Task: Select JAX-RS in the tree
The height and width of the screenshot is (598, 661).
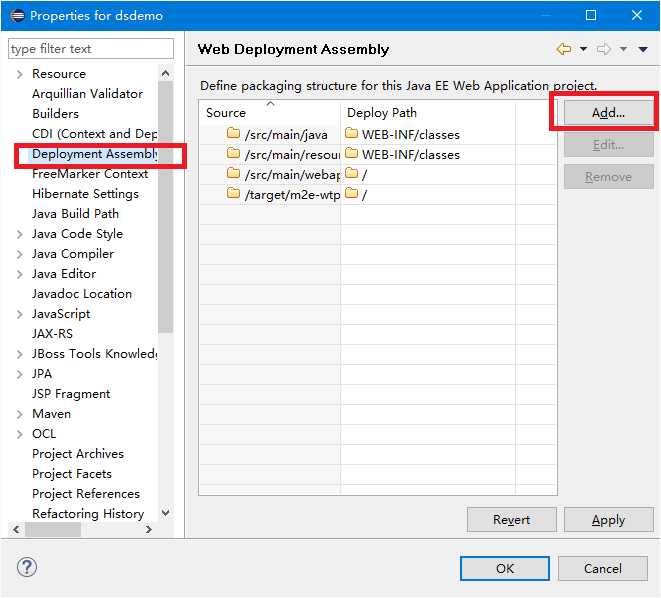Action: click(x=52, y=334)
